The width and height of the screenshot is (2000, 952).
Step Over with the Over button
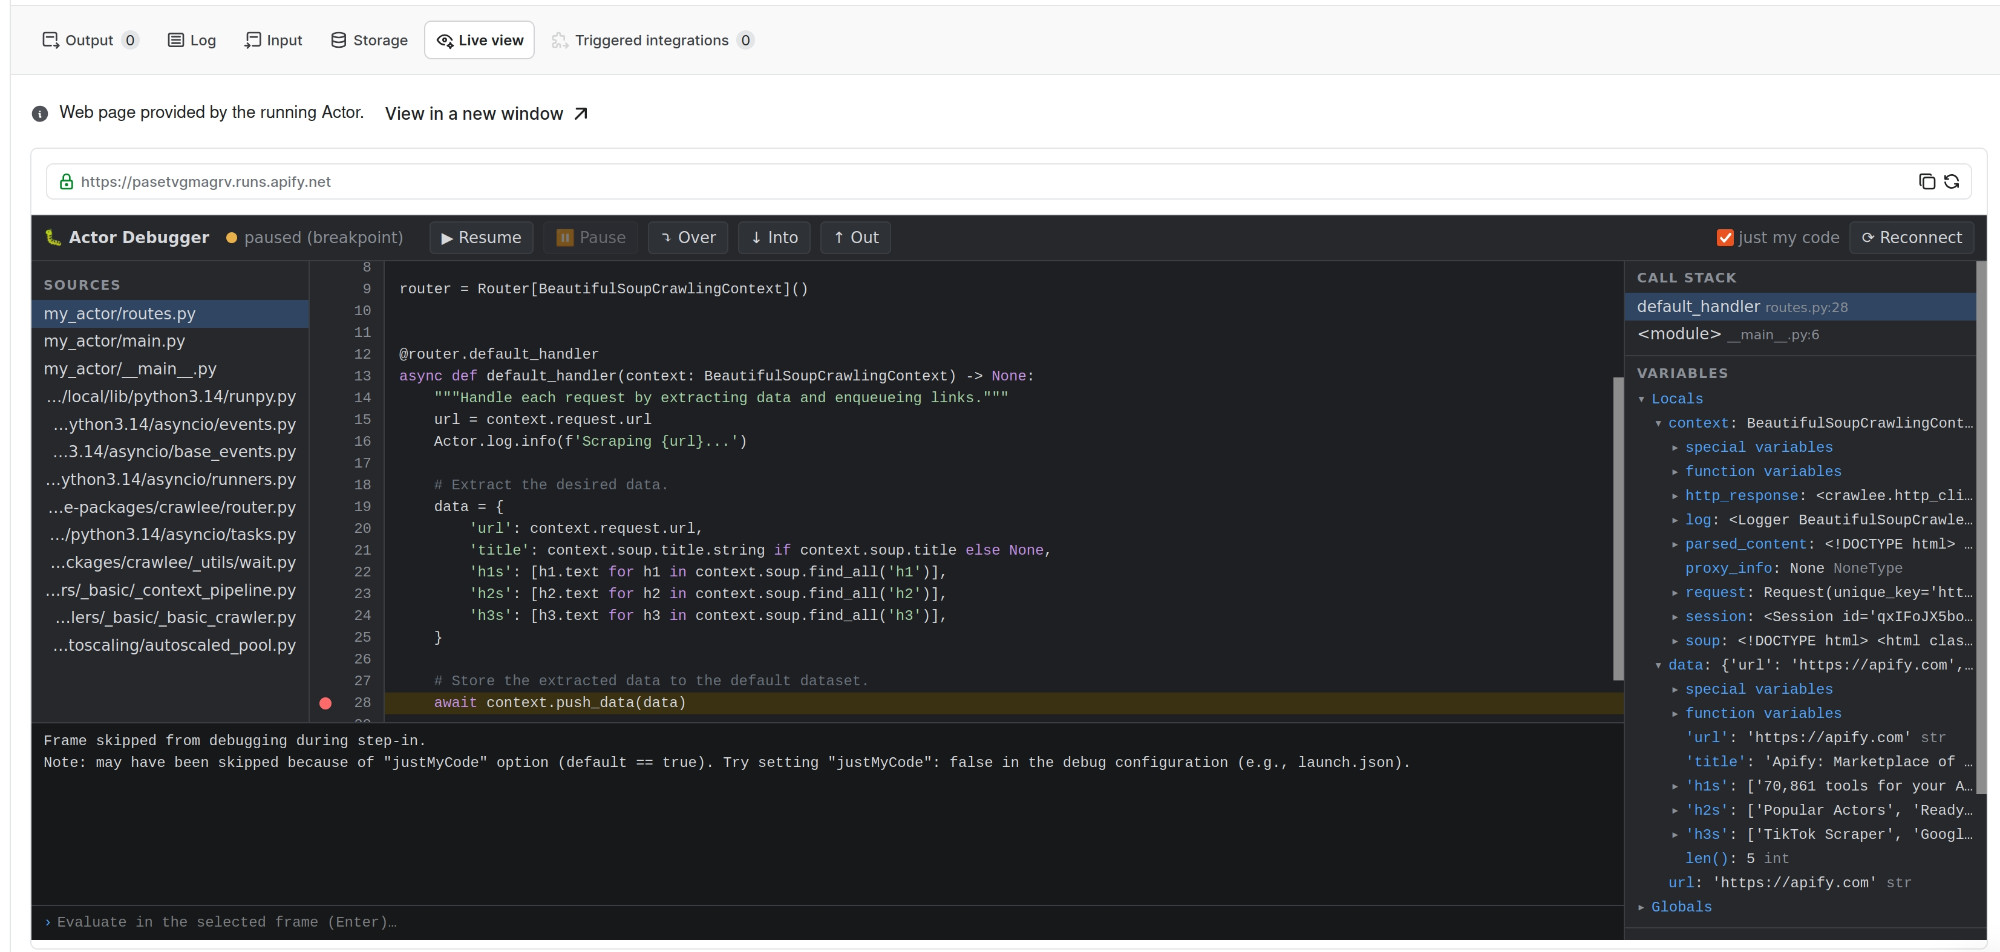tap(688, 238)
